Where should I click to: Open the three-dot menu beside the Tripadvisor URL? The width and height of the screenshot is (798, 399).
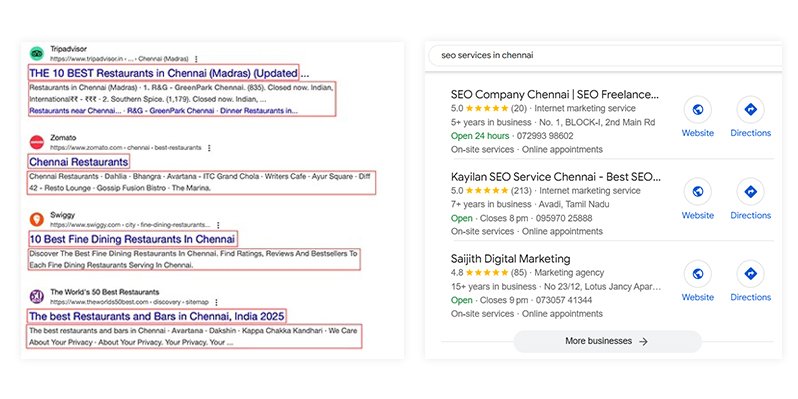(x=196, y=59)
